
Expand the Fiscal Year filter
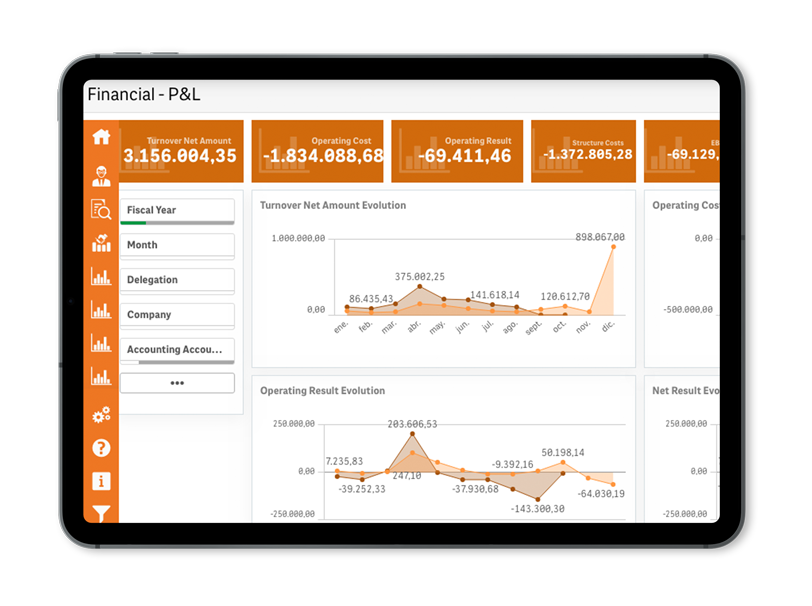tap(177, 210)
